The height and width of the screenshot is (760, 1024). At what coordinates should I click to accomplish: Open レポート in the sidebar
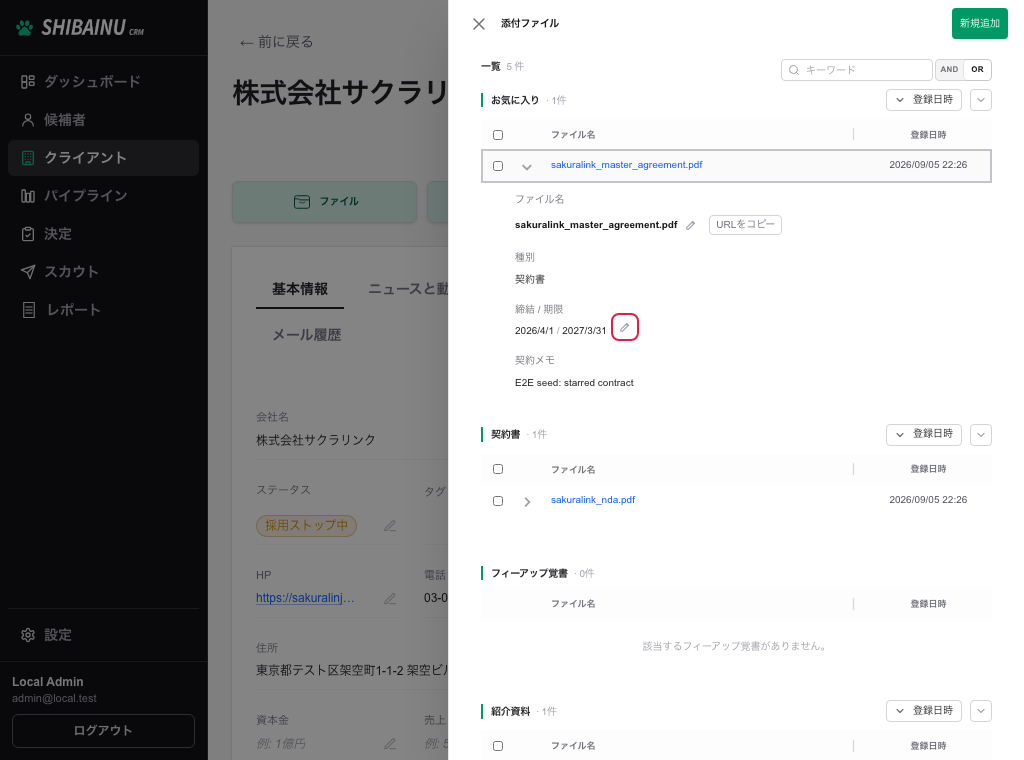click(x=103, y=310)
